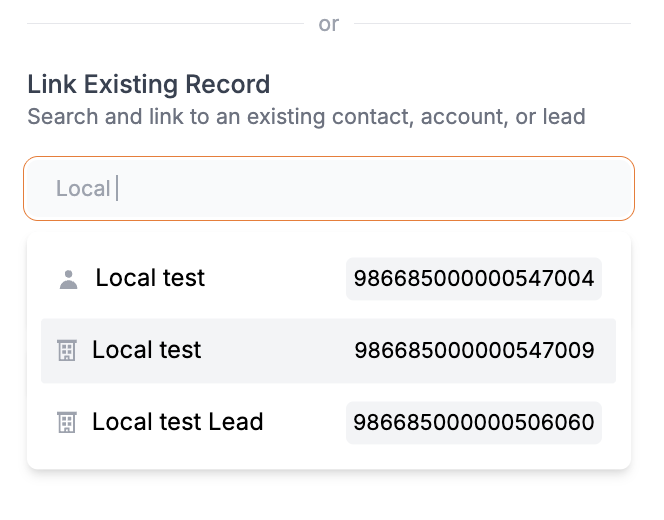This screenshot has width=664, height=520.
Task: Click gap between Local test Lead and its ID
Action: 305,422
